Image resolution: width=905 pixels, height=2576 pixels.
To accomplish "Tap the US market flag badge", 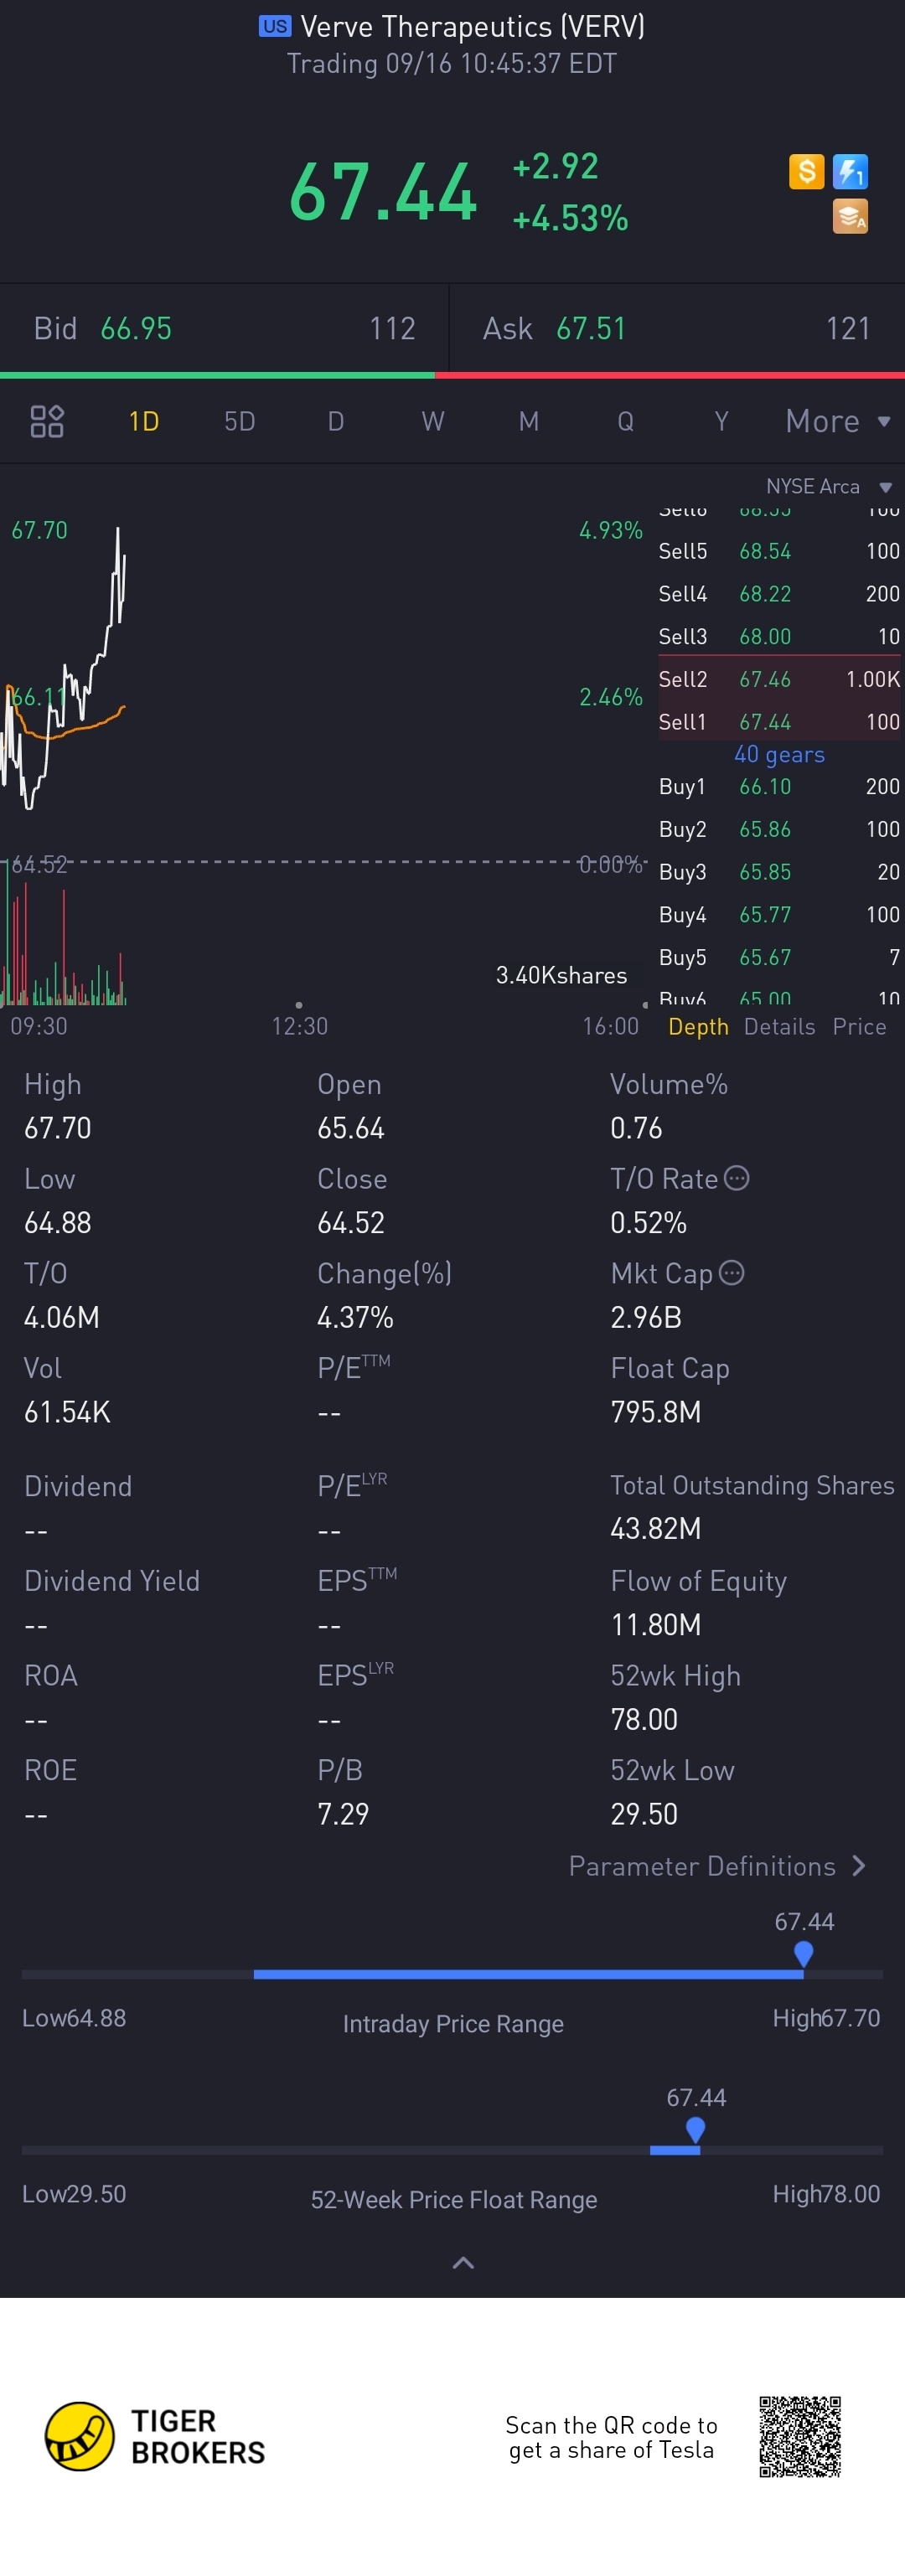I will tap(274, 27).
